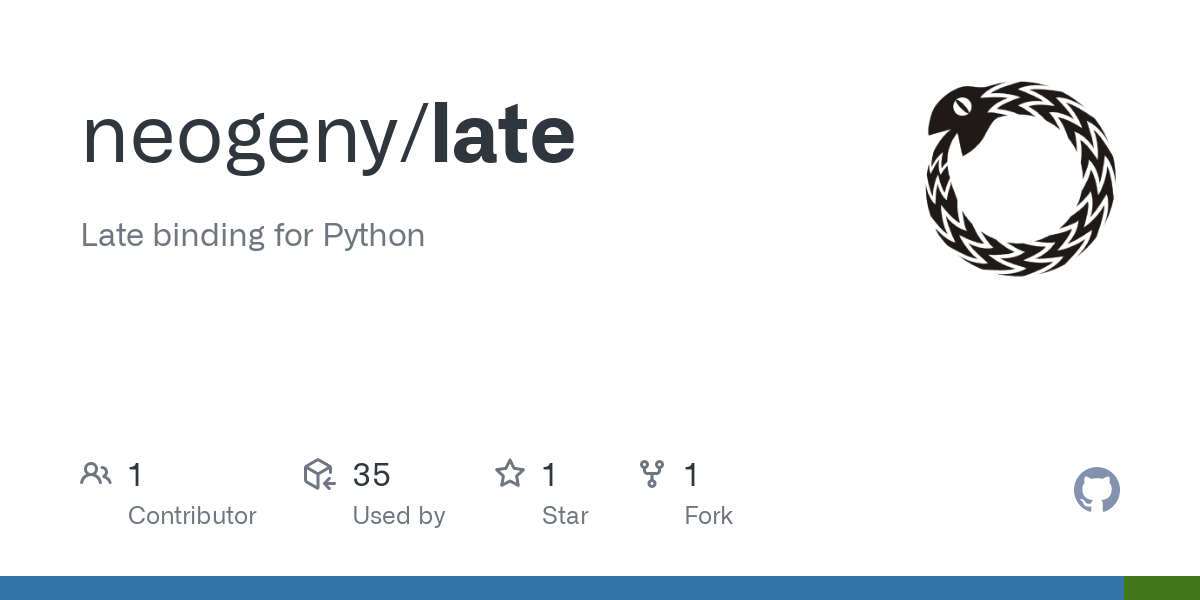Viewport: 1200px width, 600px height.
Task: Select the Late binding for Python description
Action: point(253,236)
